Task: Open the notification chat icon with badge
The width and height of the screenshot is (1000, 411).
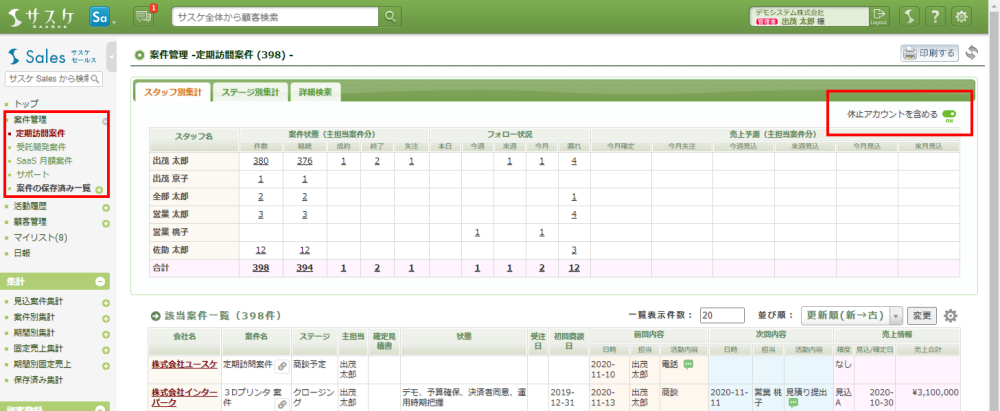Action: tap(143, 17)
